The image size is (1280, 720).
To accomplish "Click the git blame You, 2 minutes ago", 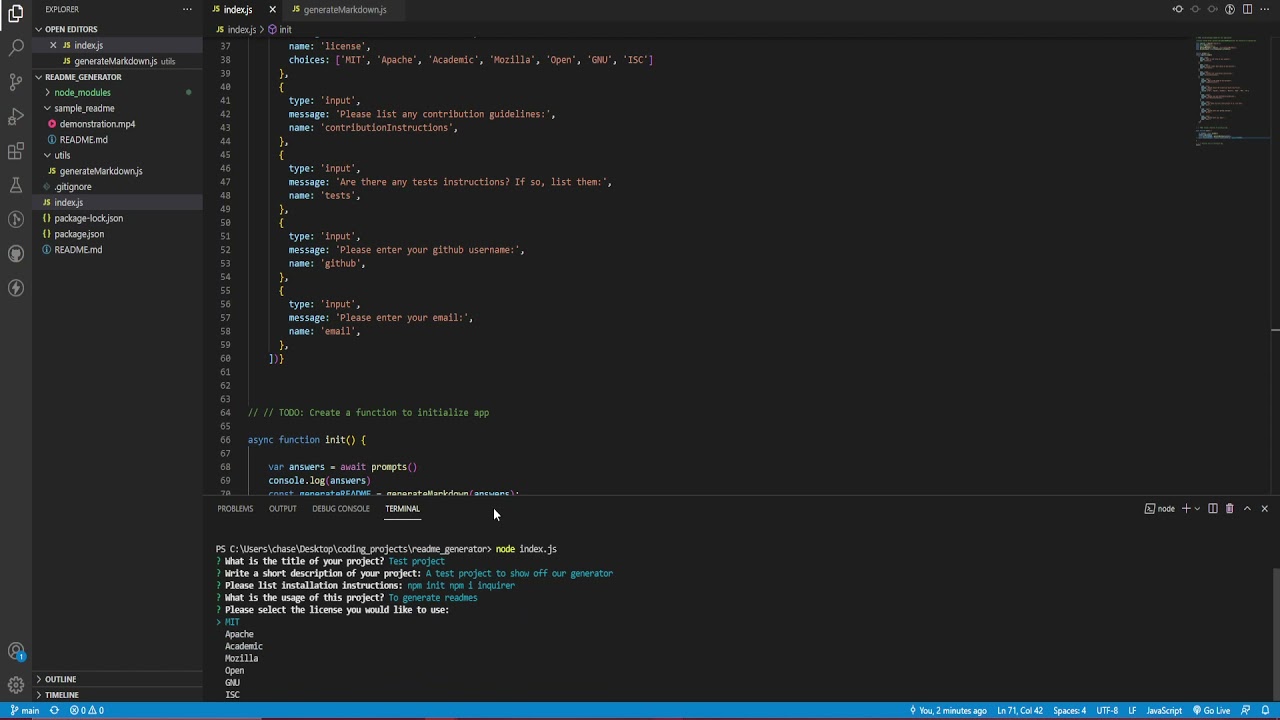I will pos(948,711).
